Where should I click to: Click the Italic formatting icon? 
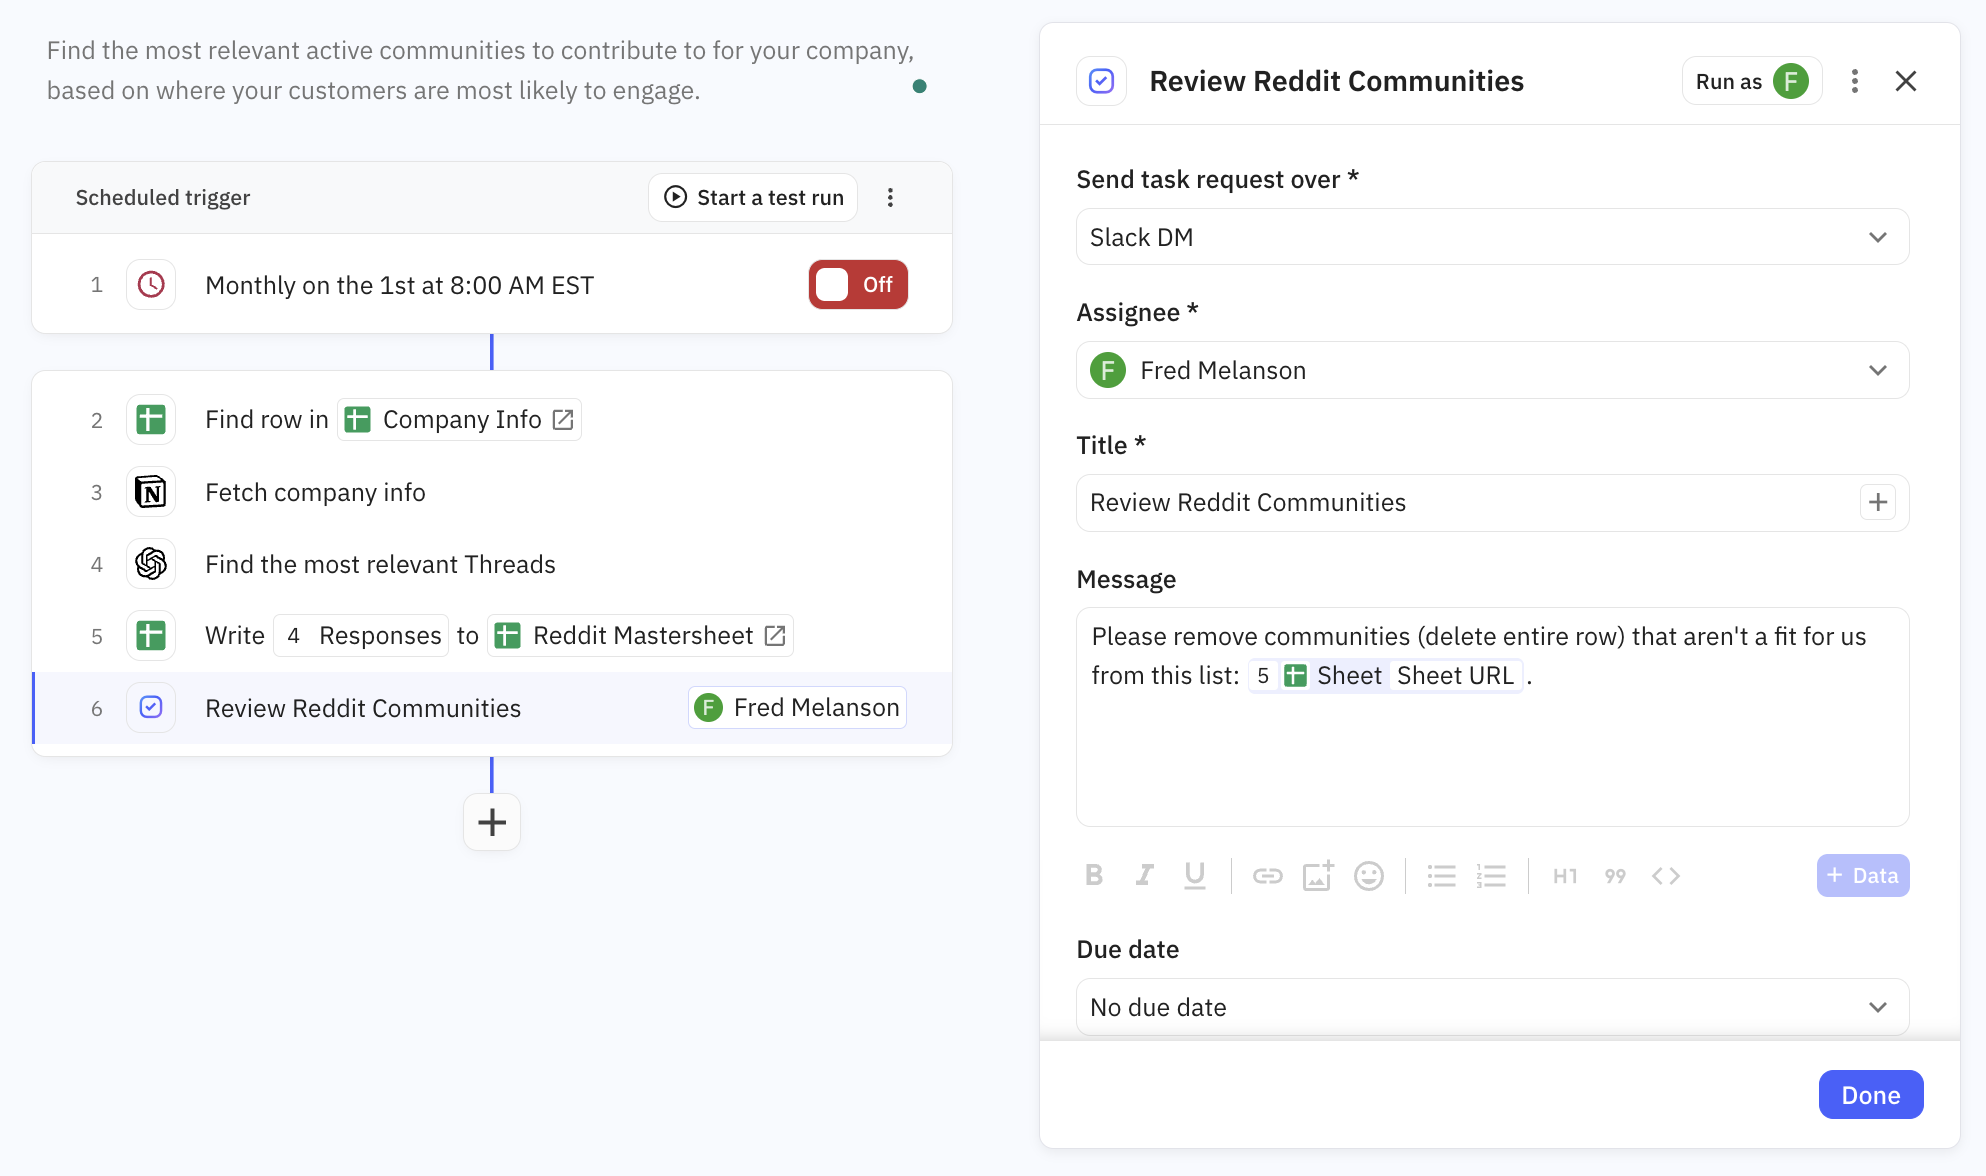pyautogui.click(x=1144, y=876)
